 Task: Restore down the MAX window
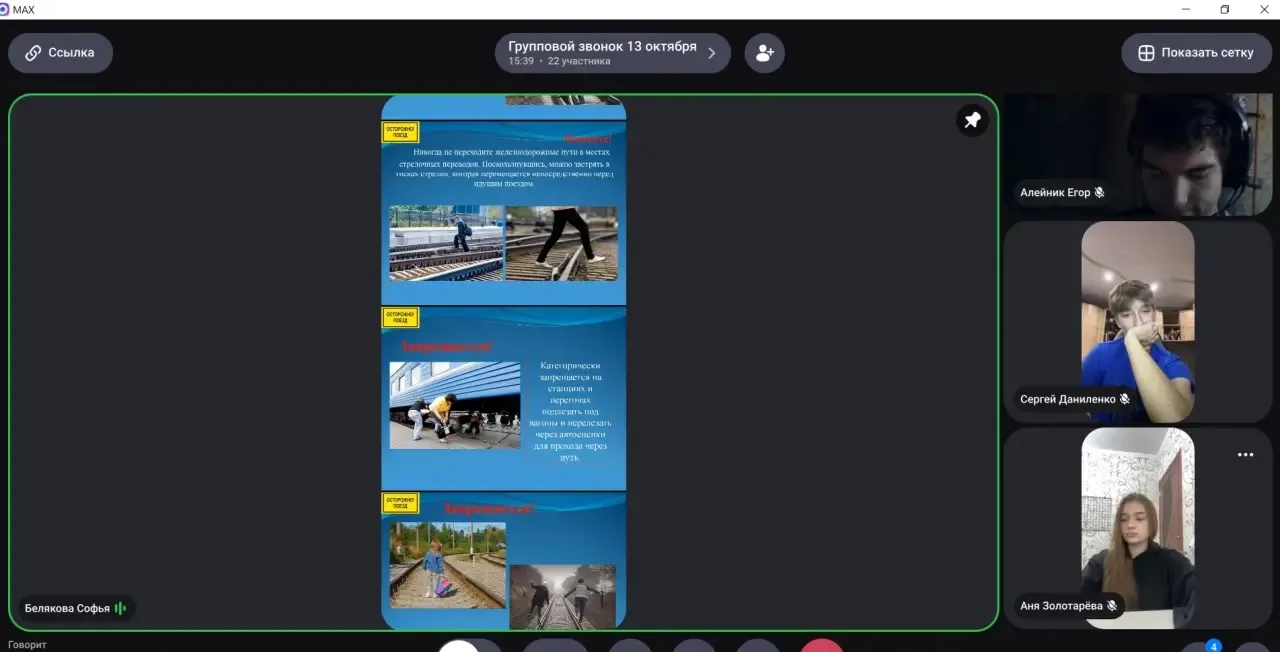(x=1224, y=9)
